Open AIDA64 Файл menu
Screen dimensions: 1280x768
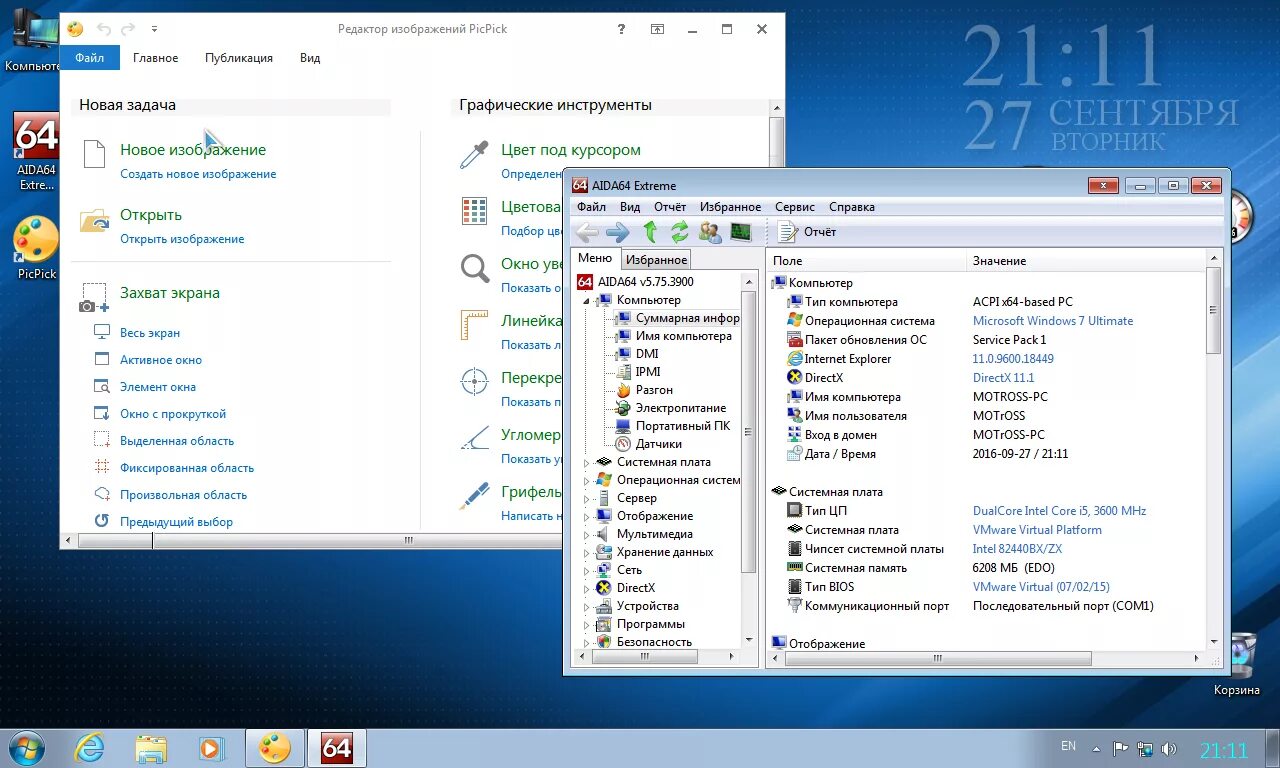(591, 207)
